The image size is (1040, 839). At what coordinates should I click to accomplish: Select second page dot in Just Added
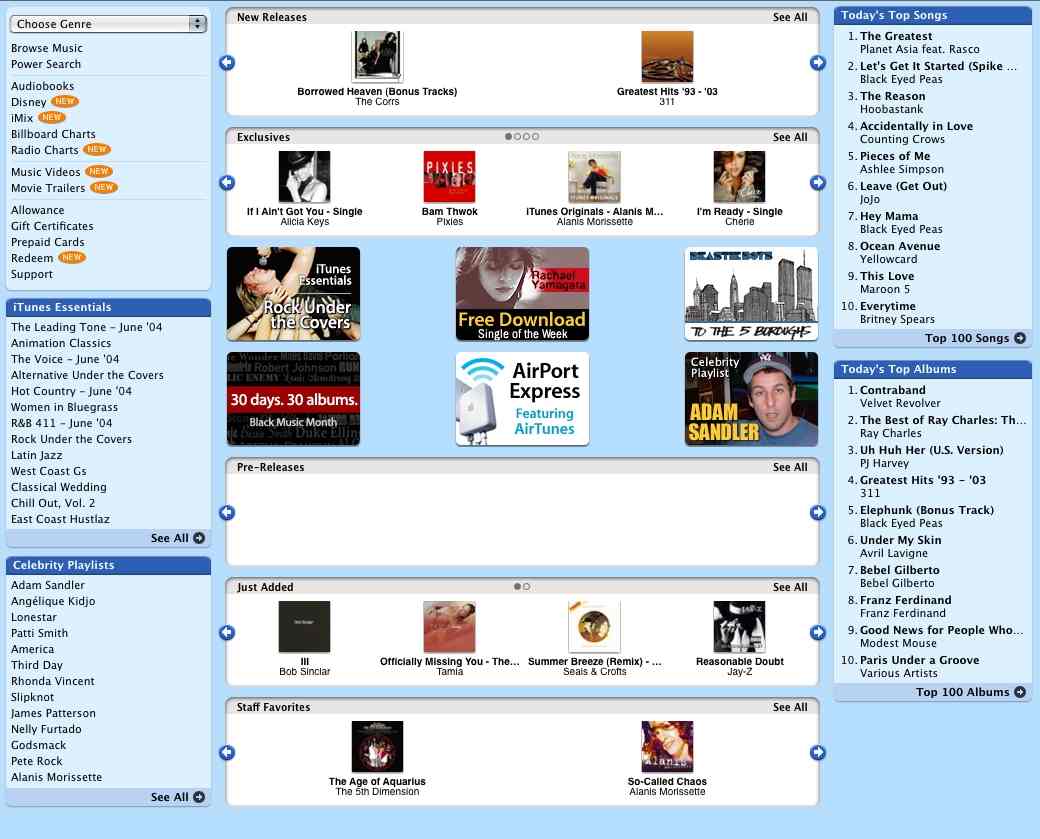coord(527,587)
